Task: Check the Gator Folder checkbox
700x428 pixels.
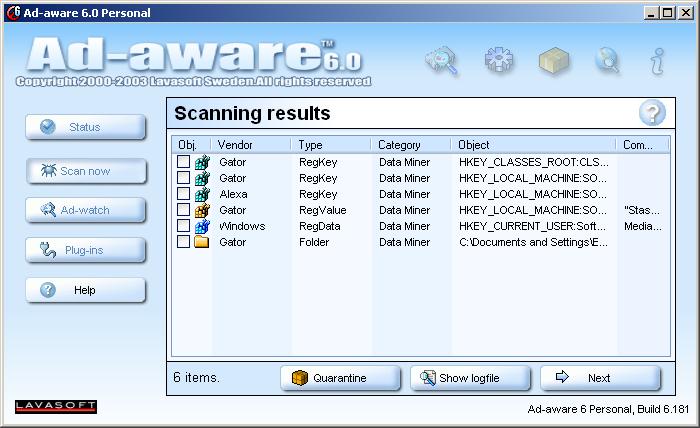Action: click(183, 242)
